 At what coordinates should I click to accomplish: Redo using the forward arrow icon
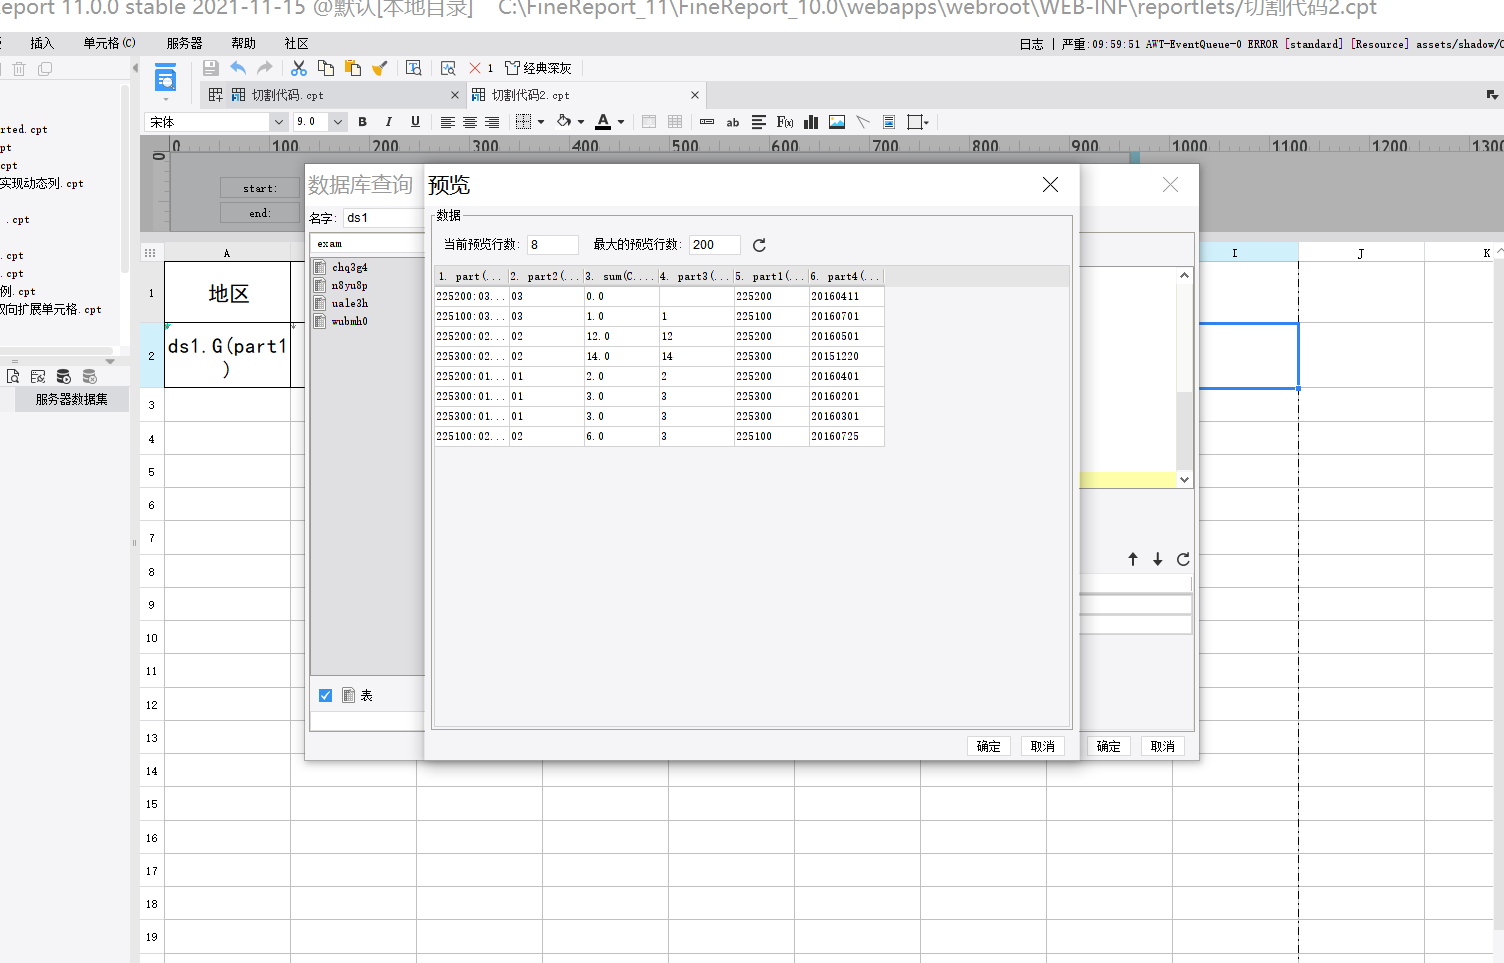[x=265, y=68]
